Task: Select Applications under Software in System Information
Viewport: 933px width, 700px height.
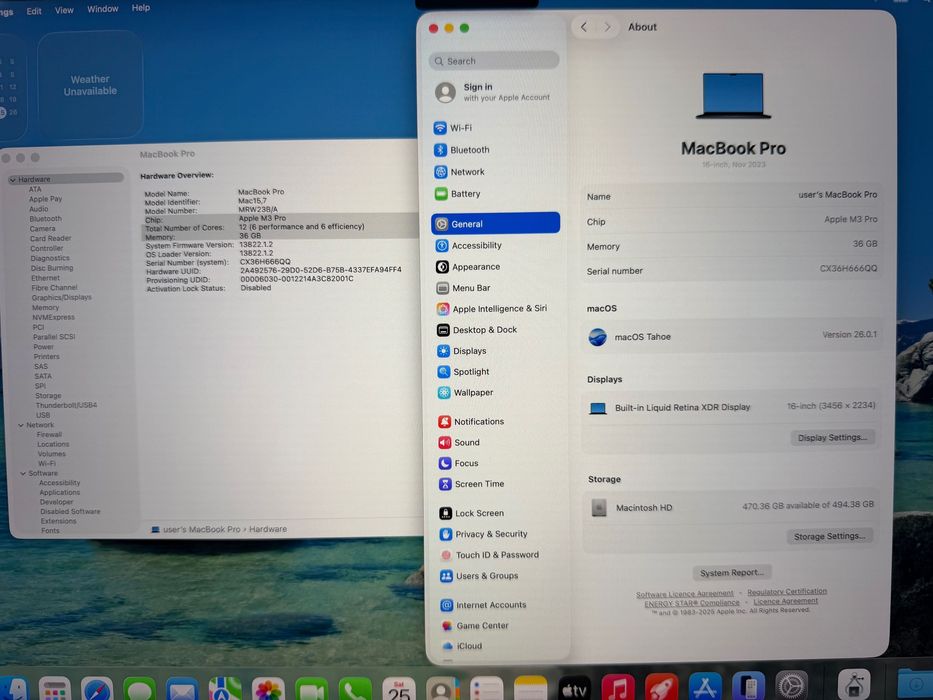Action: pyautogui.click(x=60, y=492)
